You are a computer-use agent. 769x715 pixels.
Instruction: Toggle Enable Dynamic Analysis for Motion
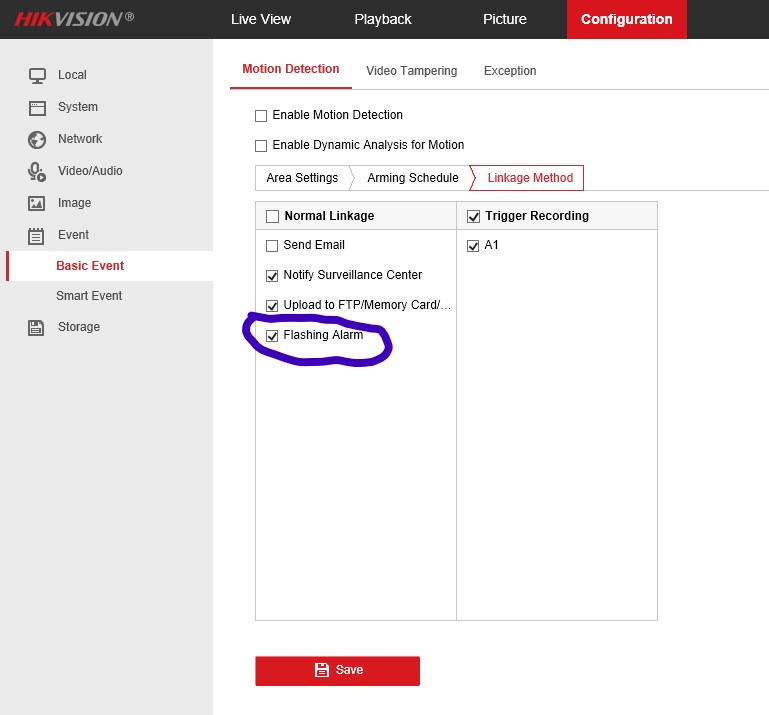click(262, 146)
